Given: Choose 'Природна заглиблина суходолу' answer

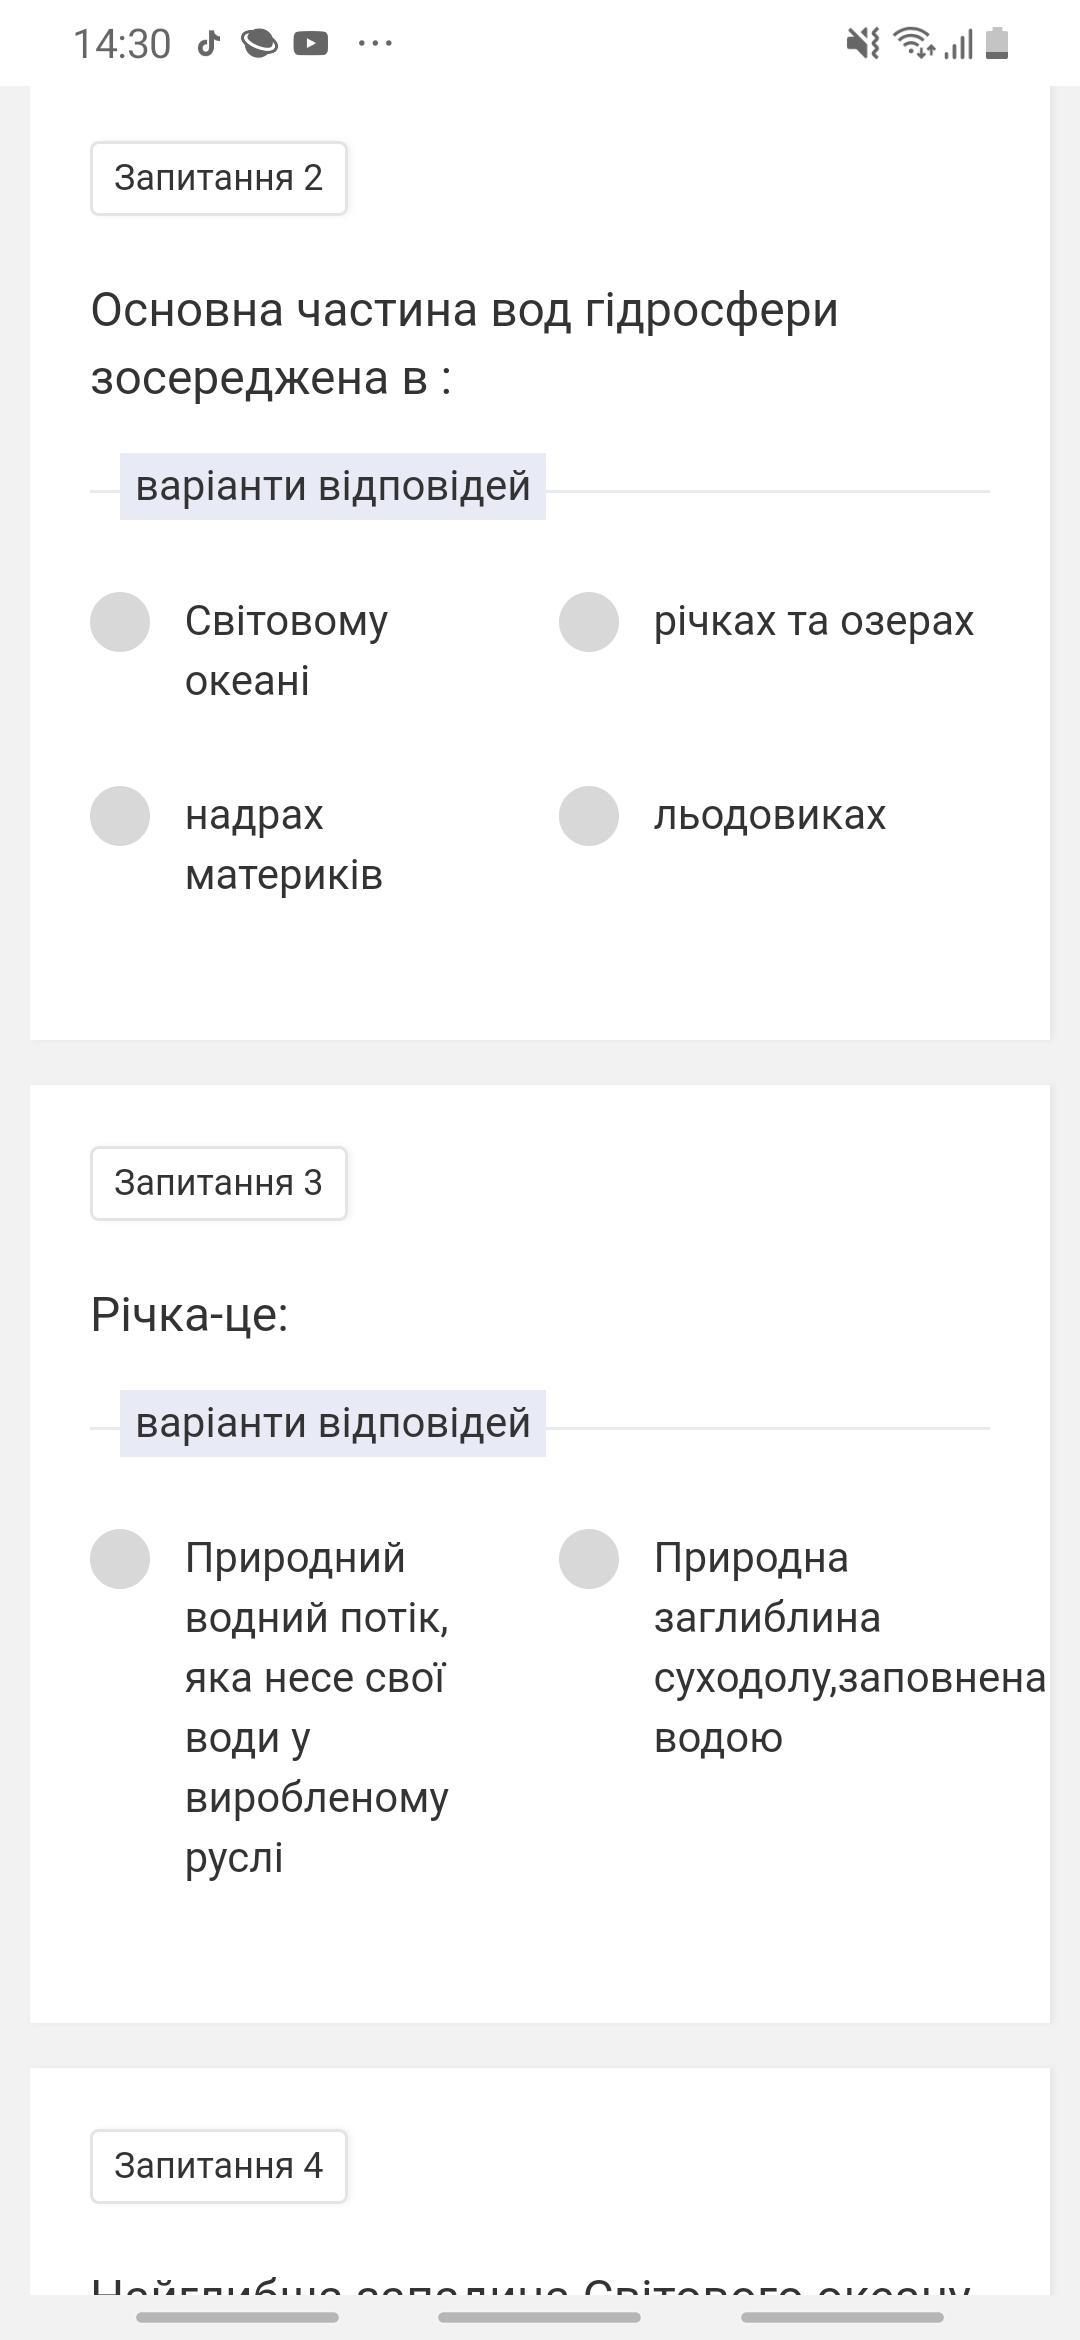Looking at the screenshot, I should click(589, 1559).
